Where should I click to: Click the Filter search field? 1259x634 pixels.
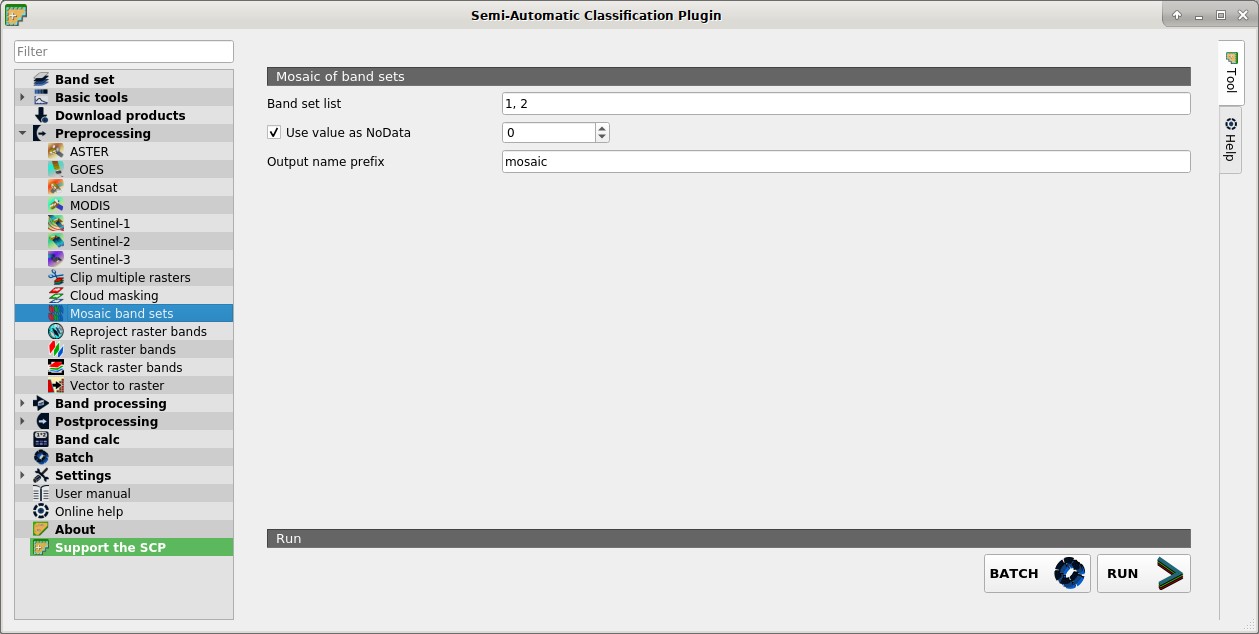point(124,51)
